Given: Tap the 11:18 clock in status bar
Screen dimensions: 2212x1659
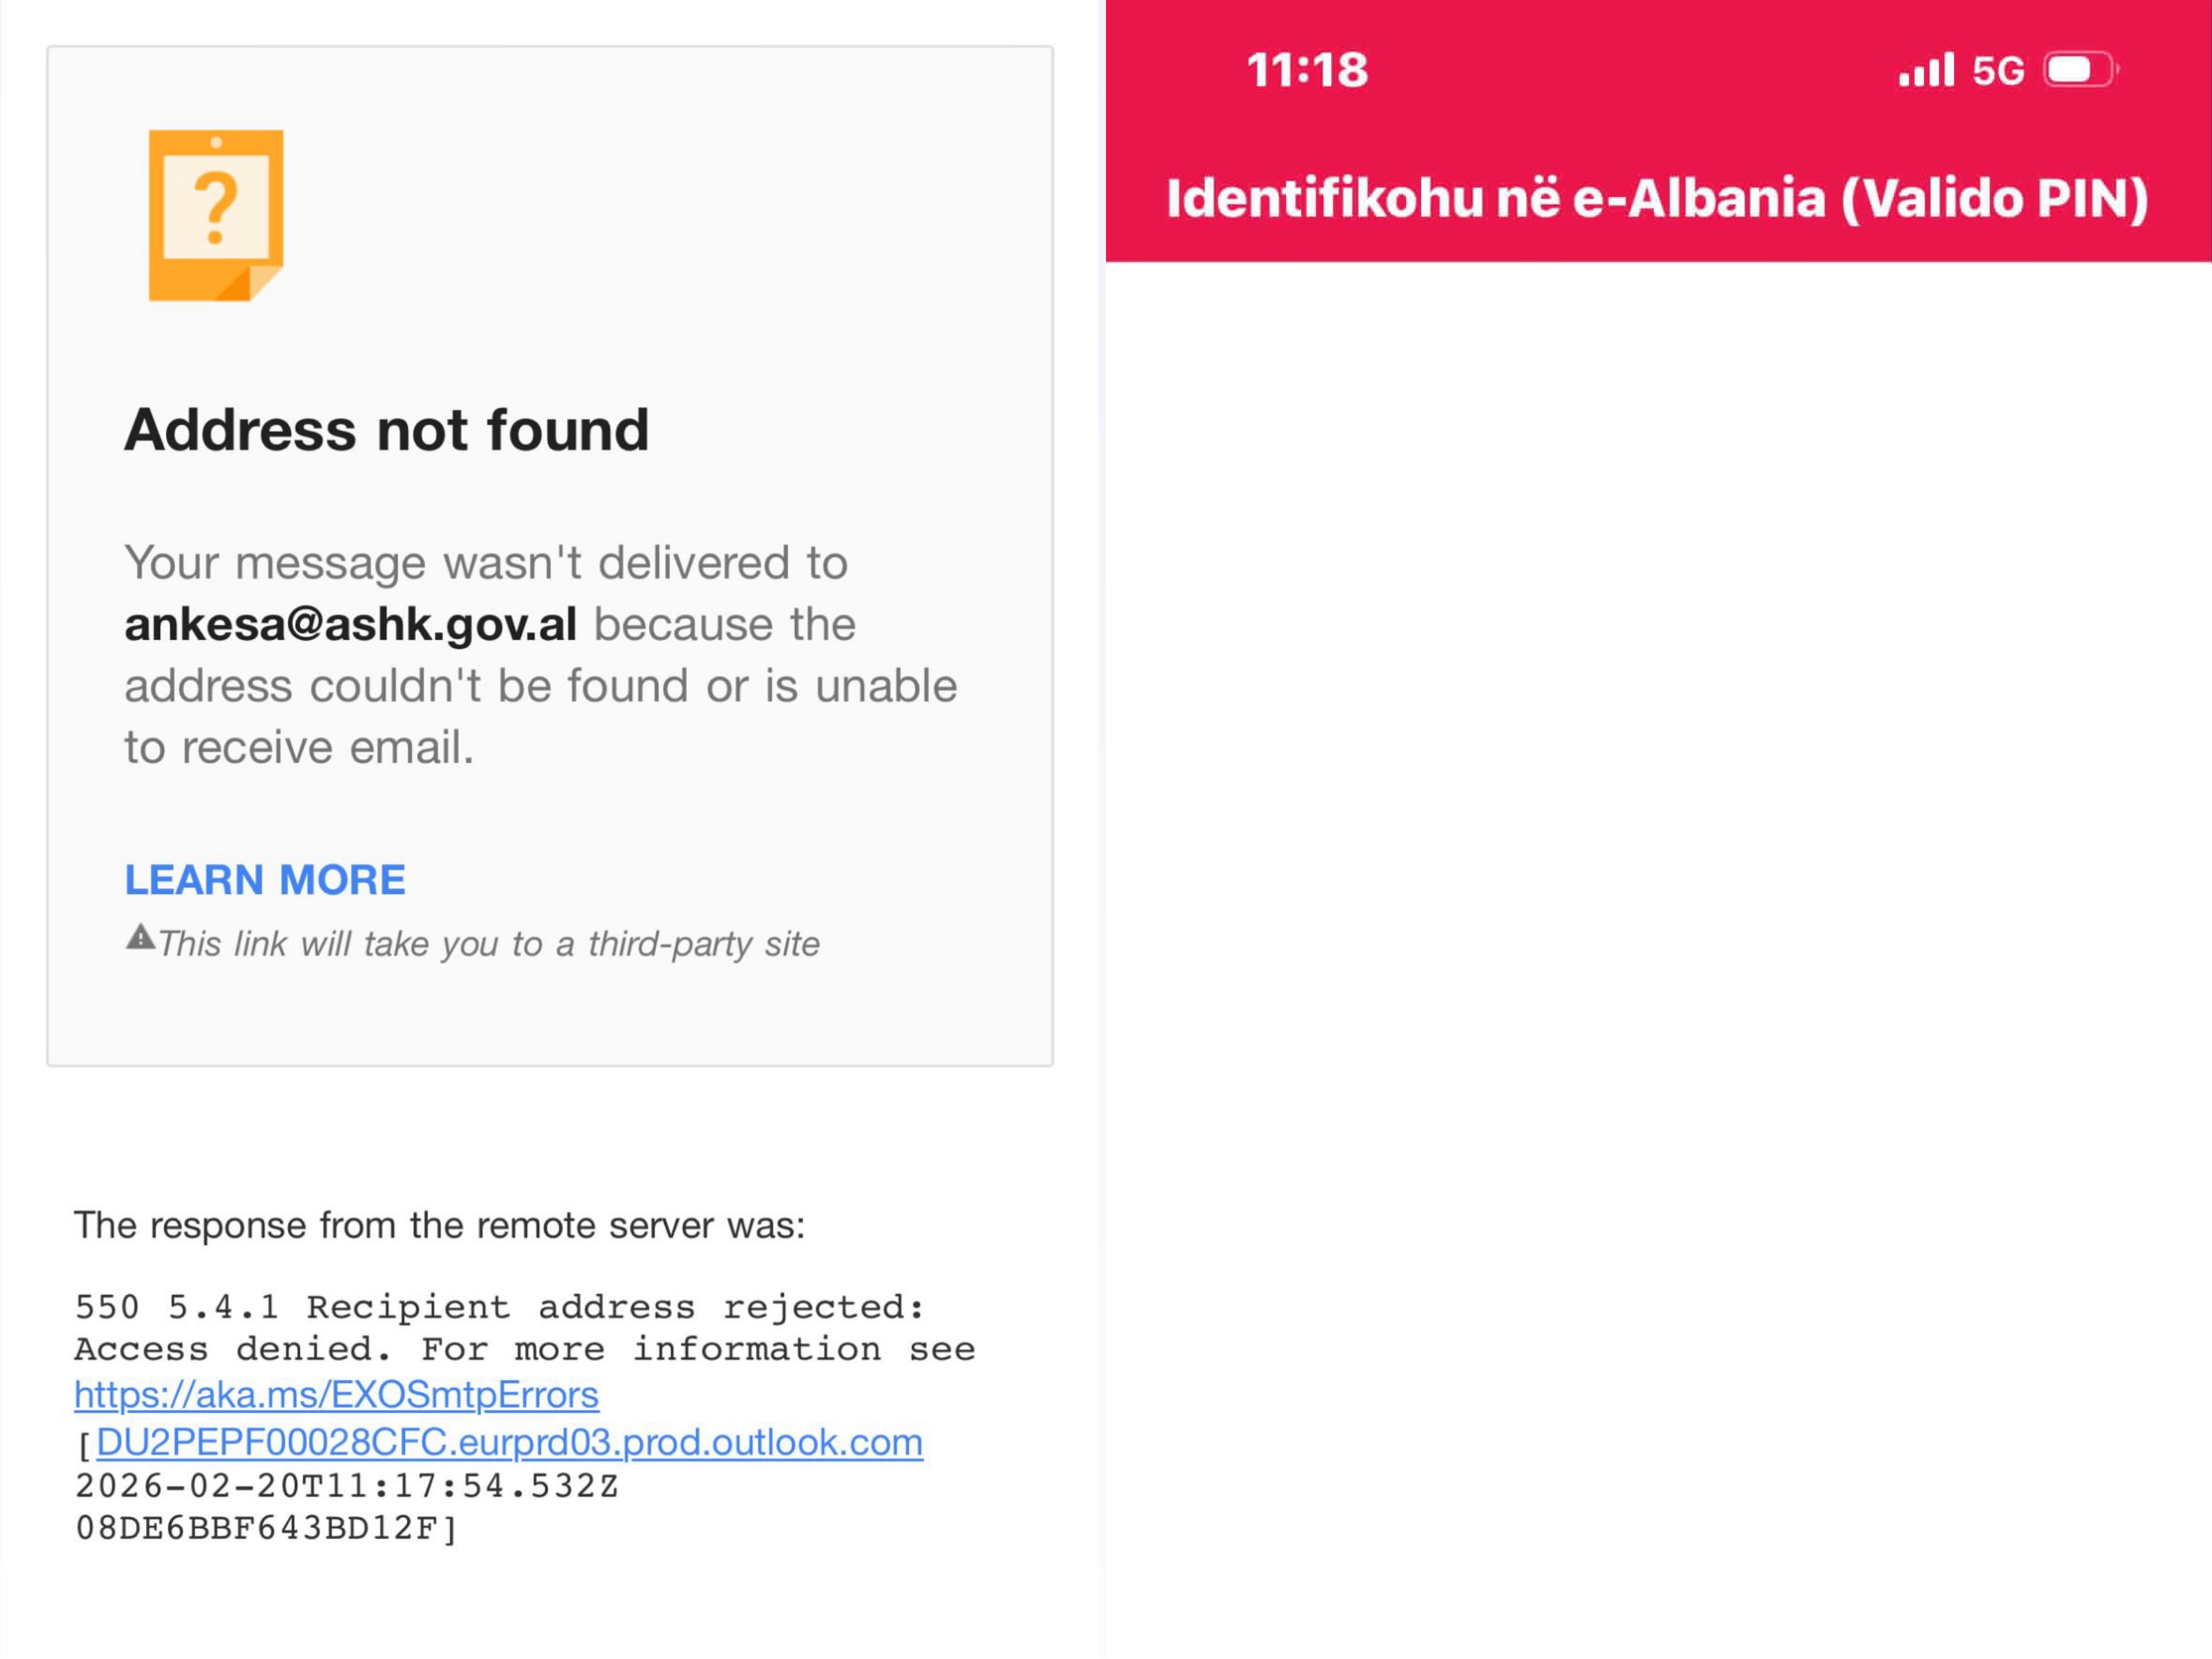Looking at the screenshot, I should point(1306,71).
